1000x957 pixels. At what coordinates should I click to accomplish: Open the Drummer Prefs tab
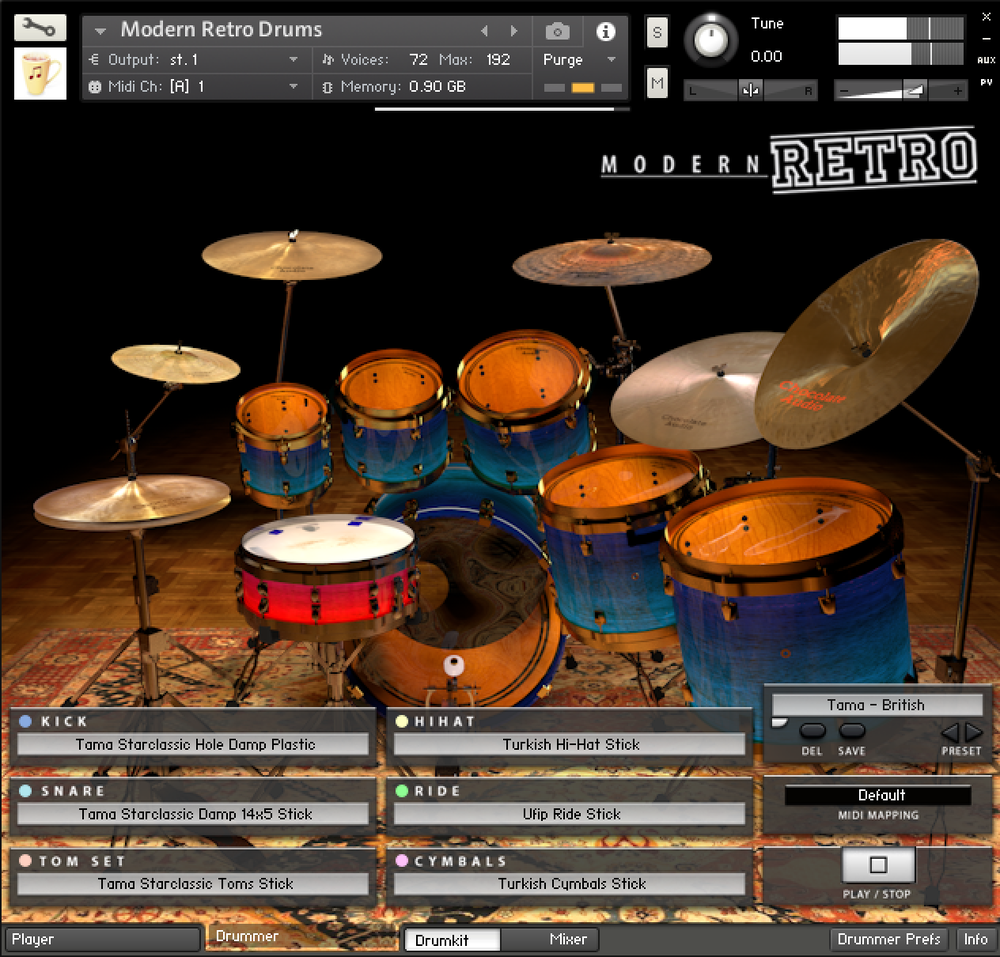(888, 939)
